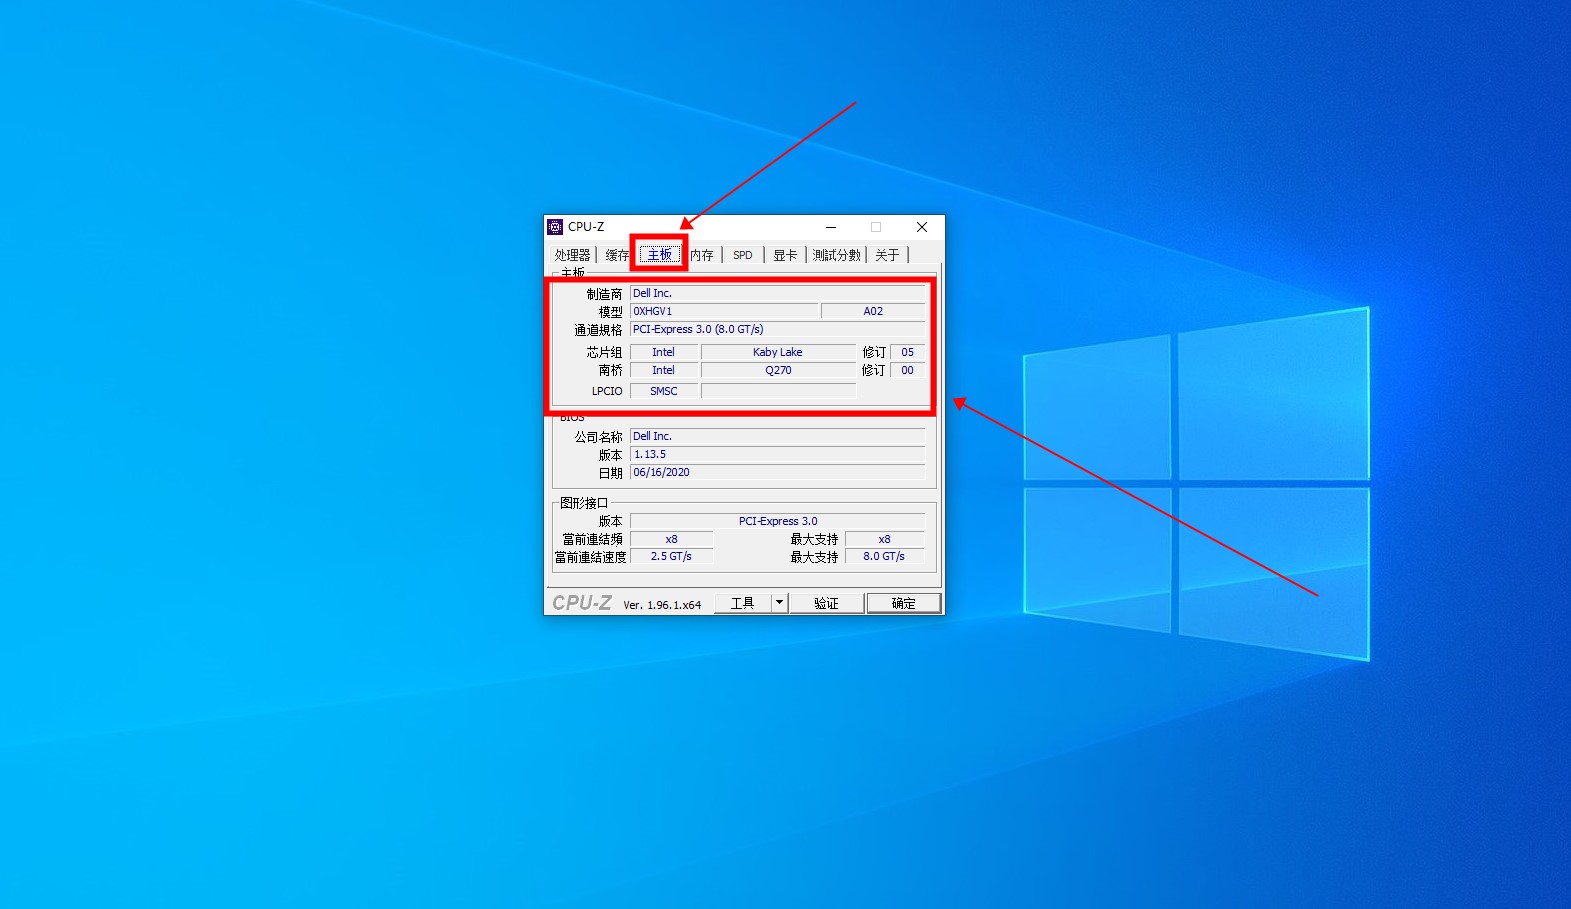Screen dimensions: 1571x909
Task: Switch to the 内存 tab
Action: (702, 255)
